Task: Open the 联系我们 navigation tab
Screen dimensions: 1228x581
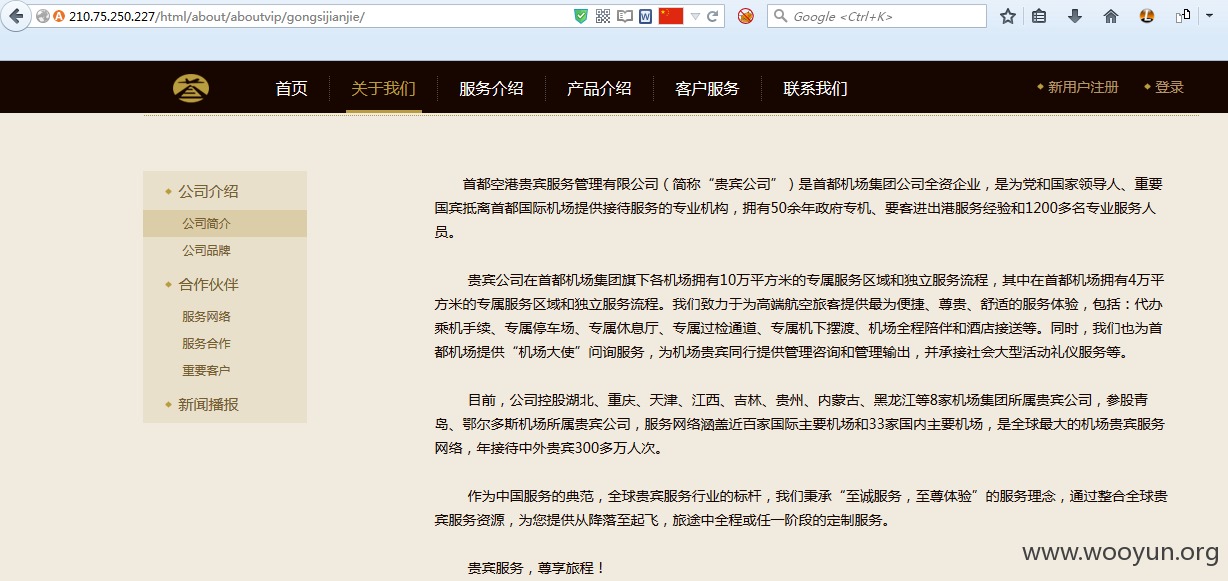Action: [x=815, y=88]
